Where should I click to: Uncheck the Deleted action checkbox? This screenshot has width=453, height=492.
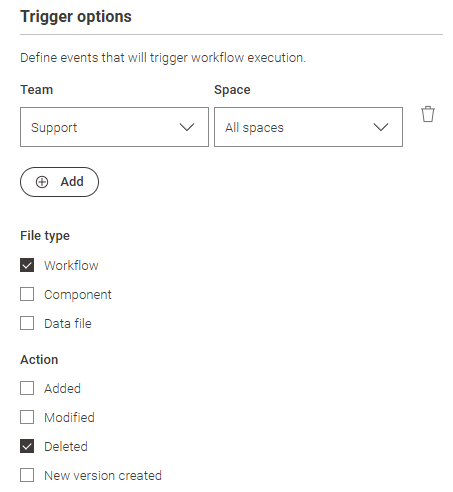[27, 446]
